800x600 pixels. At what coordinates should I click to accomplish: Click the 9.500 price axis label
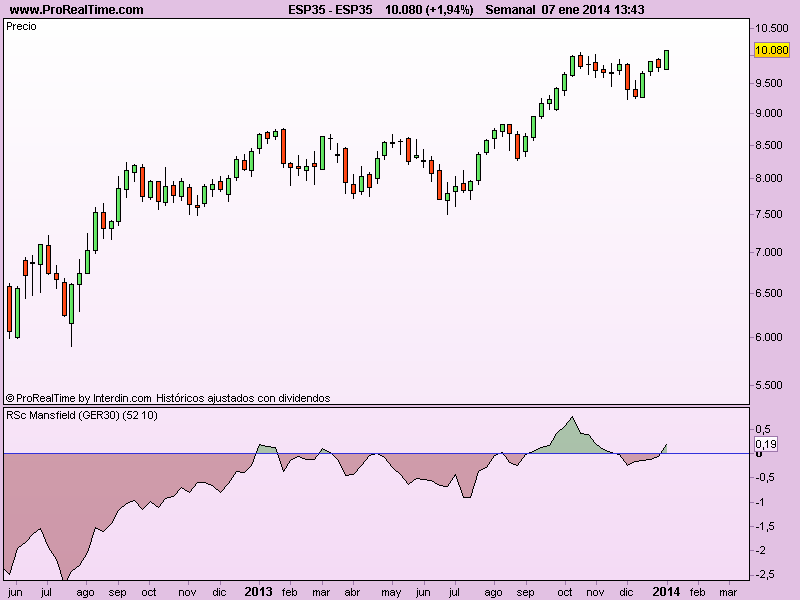point(769,83)
